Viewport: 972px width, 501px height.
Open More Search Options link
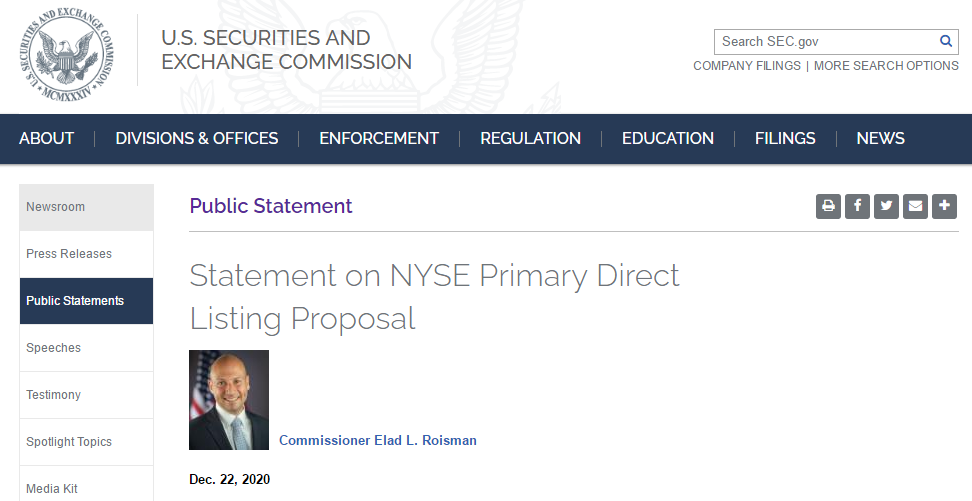(x=886, y=66)
